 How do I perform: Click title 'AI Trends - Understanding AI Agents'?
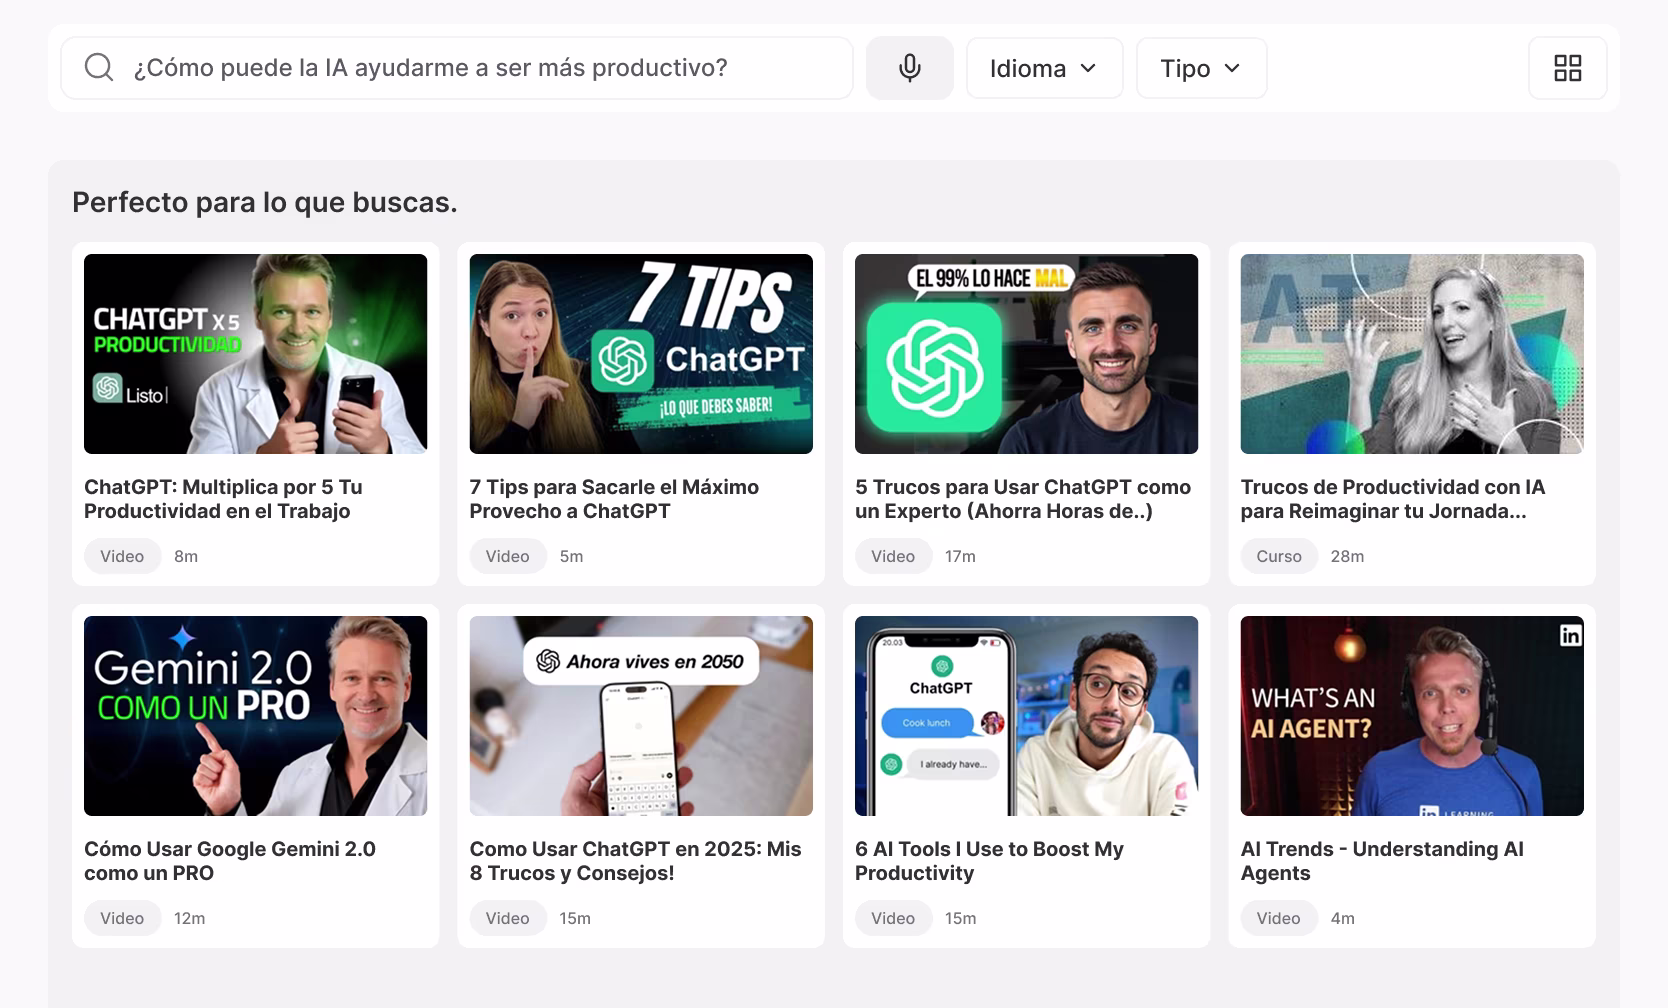(x=1382, y=861)
